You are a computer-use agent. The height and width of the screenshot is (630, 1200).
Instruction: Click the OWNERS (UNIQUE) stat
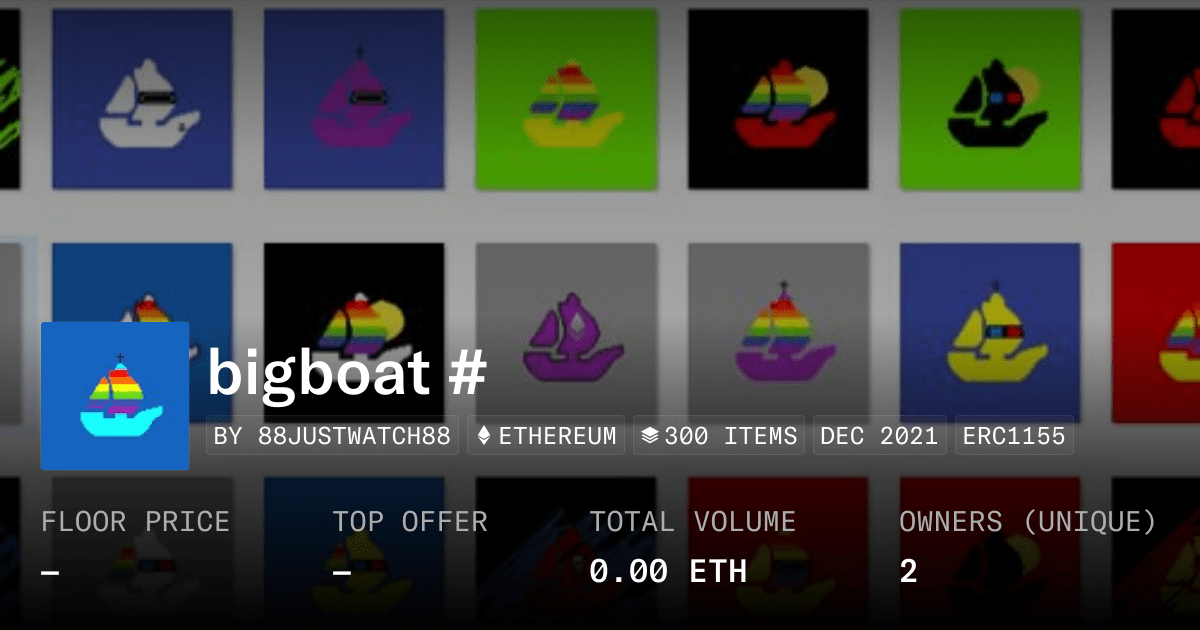click(x=1028, y=547)
